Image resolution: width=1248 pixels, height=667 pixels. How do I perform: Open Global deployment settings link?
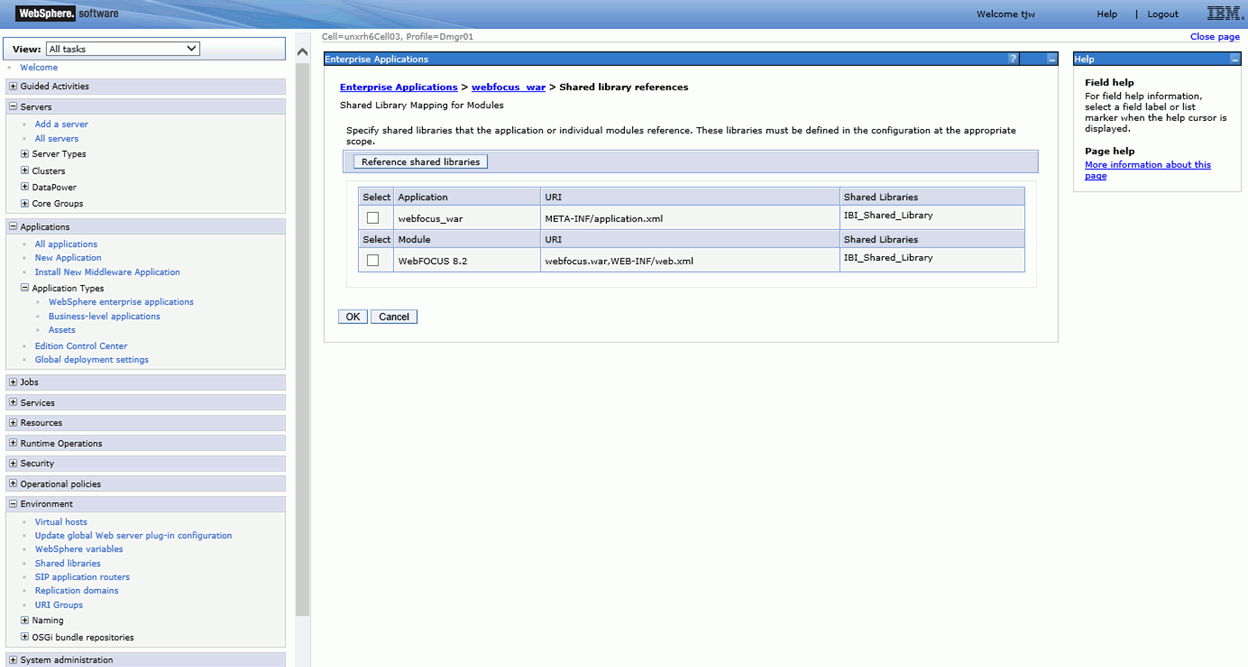tap(92, 360)
